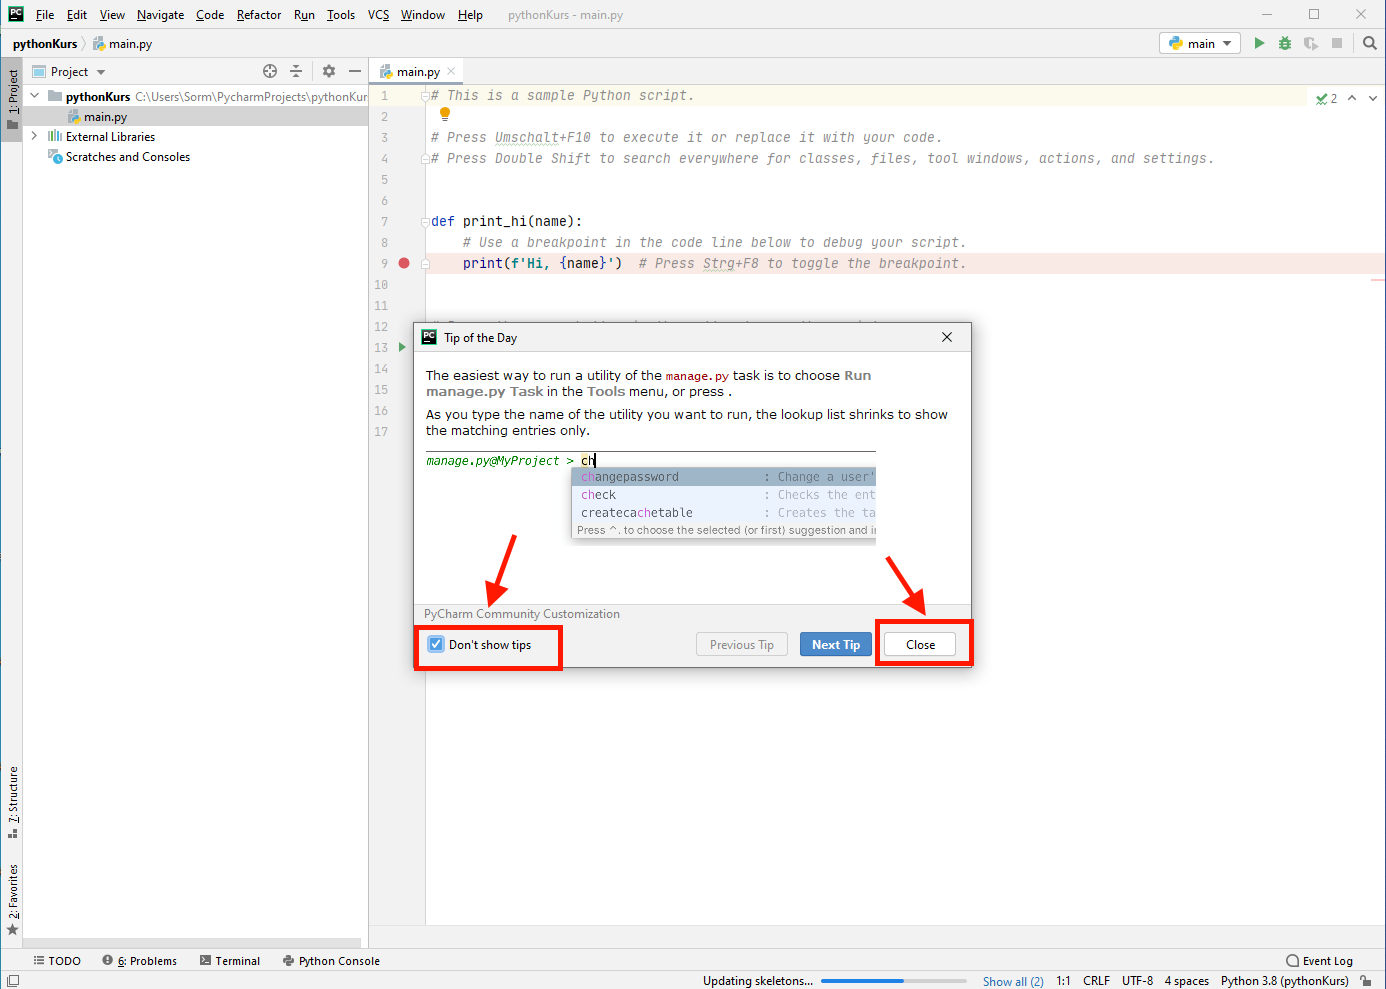Click the Updating skeletons progress bar
The image size is (1386, 989).
894,981
